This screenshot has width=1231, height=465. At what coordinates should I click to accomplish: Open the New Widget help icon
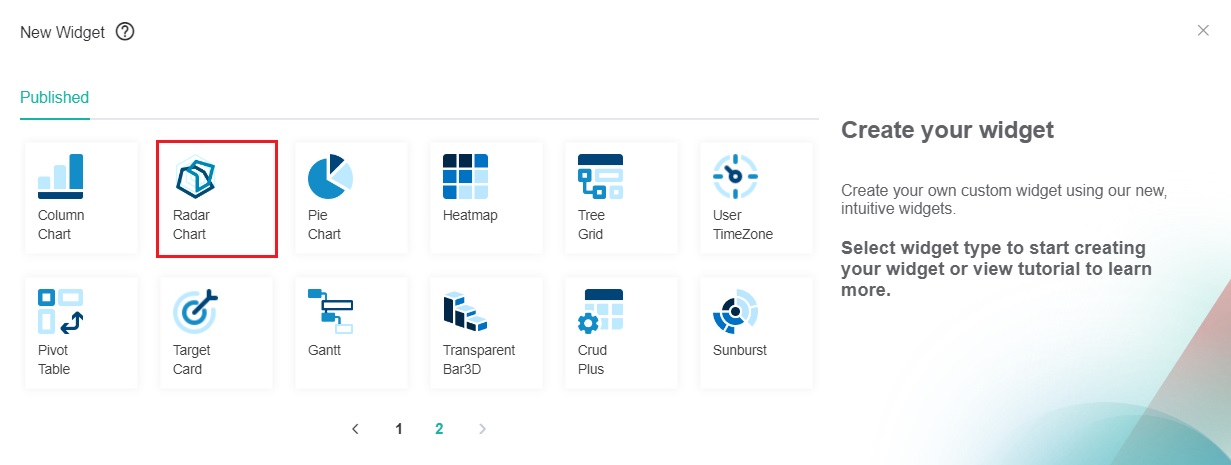(125, 32)
